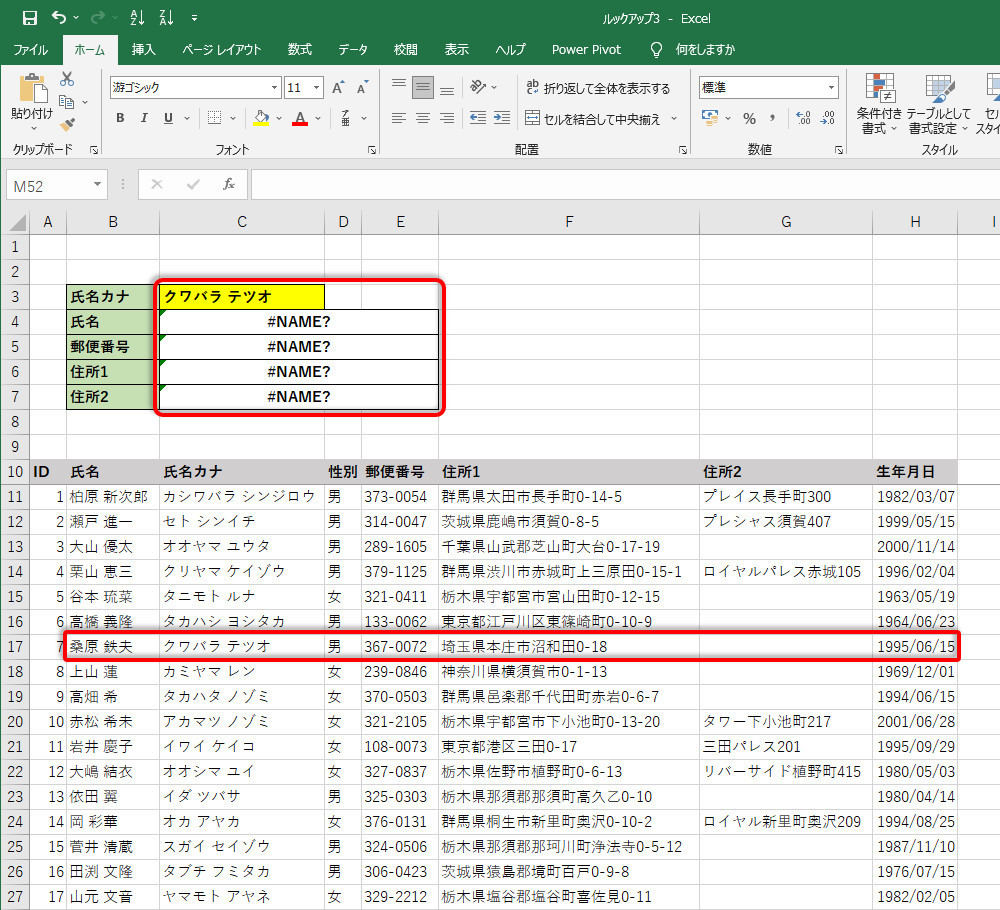Activate the Format Painter brush
Viewport: 1000px width, 910px height.
[x=67, y=124]
